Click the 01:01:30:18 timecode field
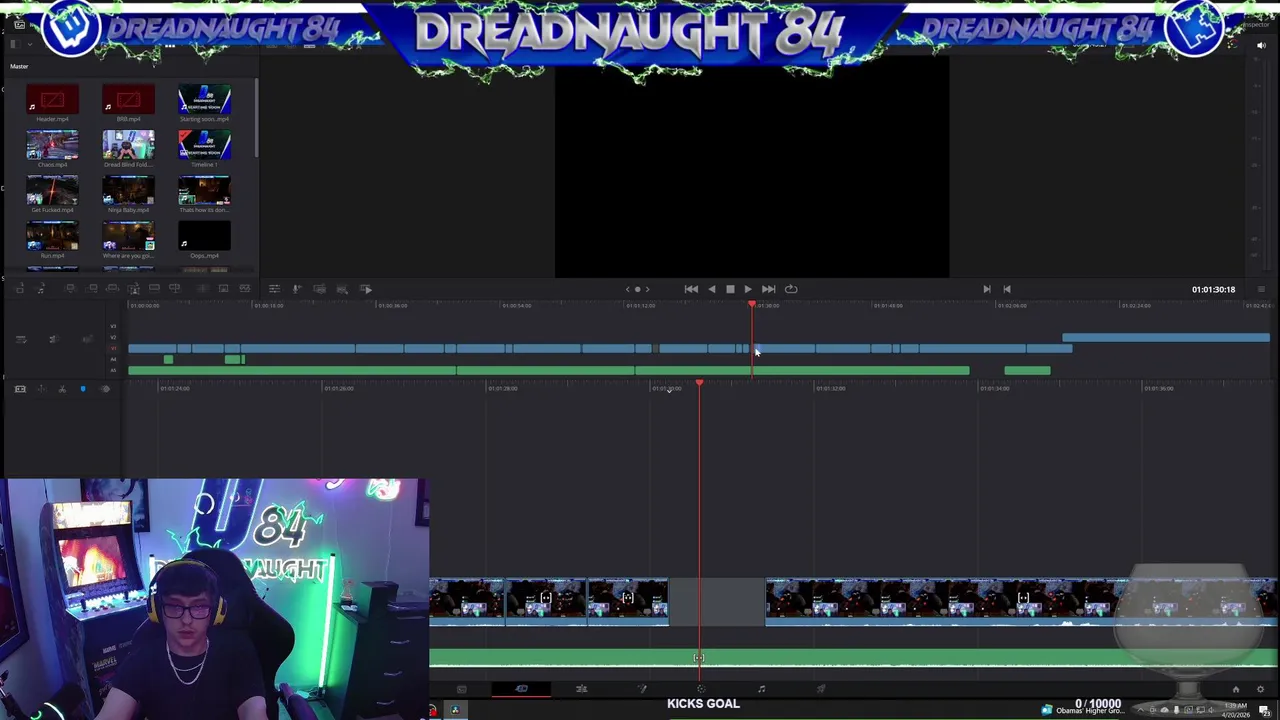1280x720 pixels. click(x=1213, y=289)
